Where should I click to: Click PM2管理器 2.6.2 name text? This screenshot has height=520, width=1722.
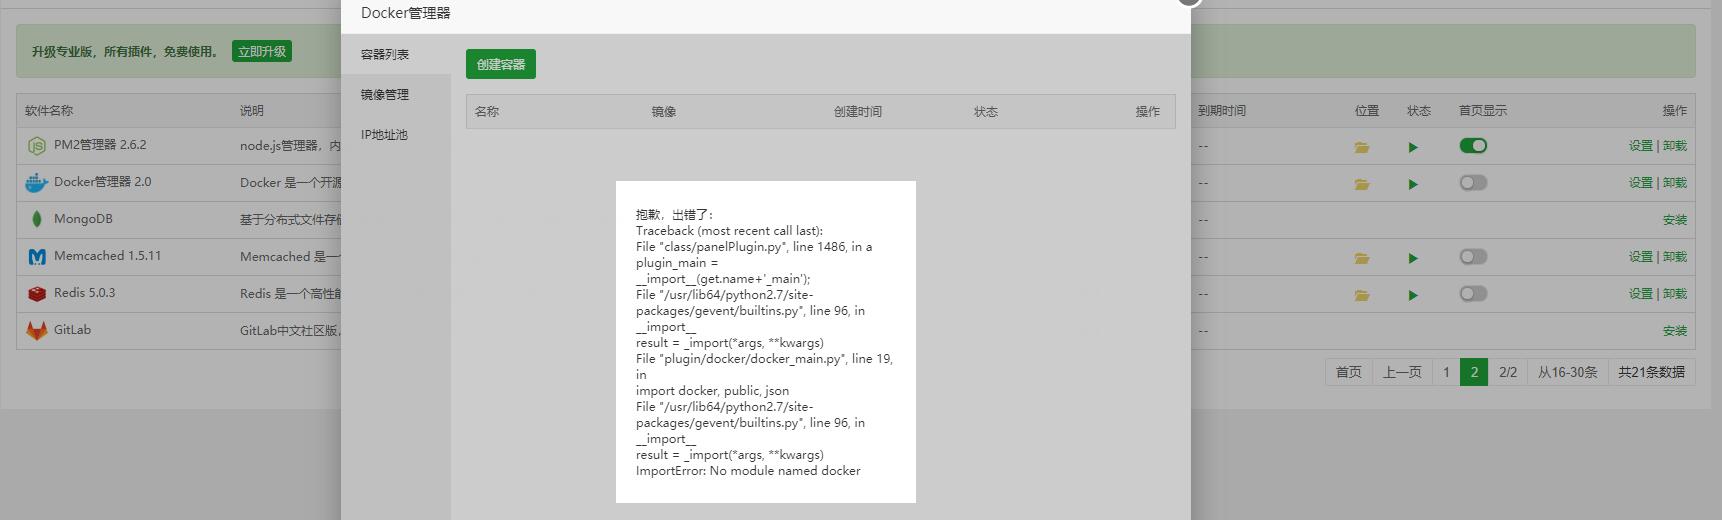[100, 145]
